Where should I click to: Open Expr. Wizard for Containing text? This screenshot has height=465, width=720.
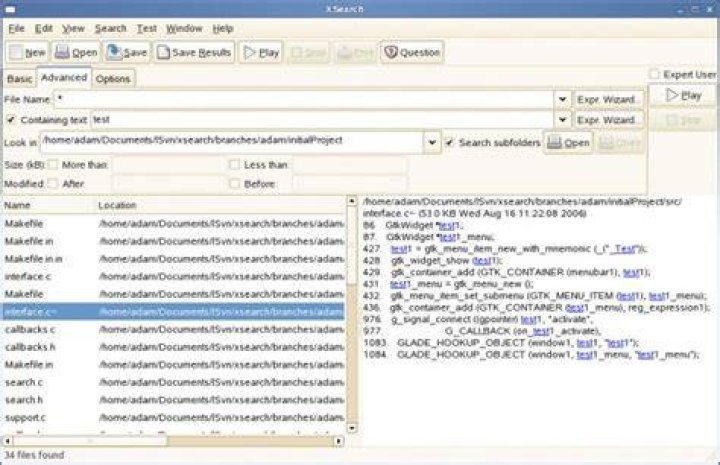(x=608, y=120)
